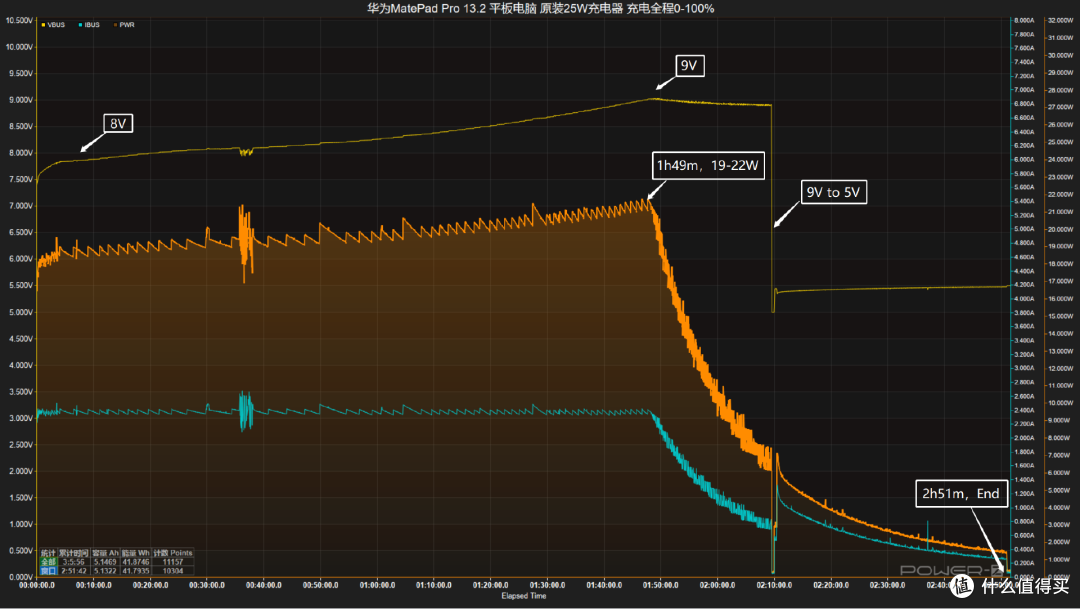Viewport: 1080px width, 609px height.
Task: Click the 41.7935 energy value
Action: pos(136,570)
